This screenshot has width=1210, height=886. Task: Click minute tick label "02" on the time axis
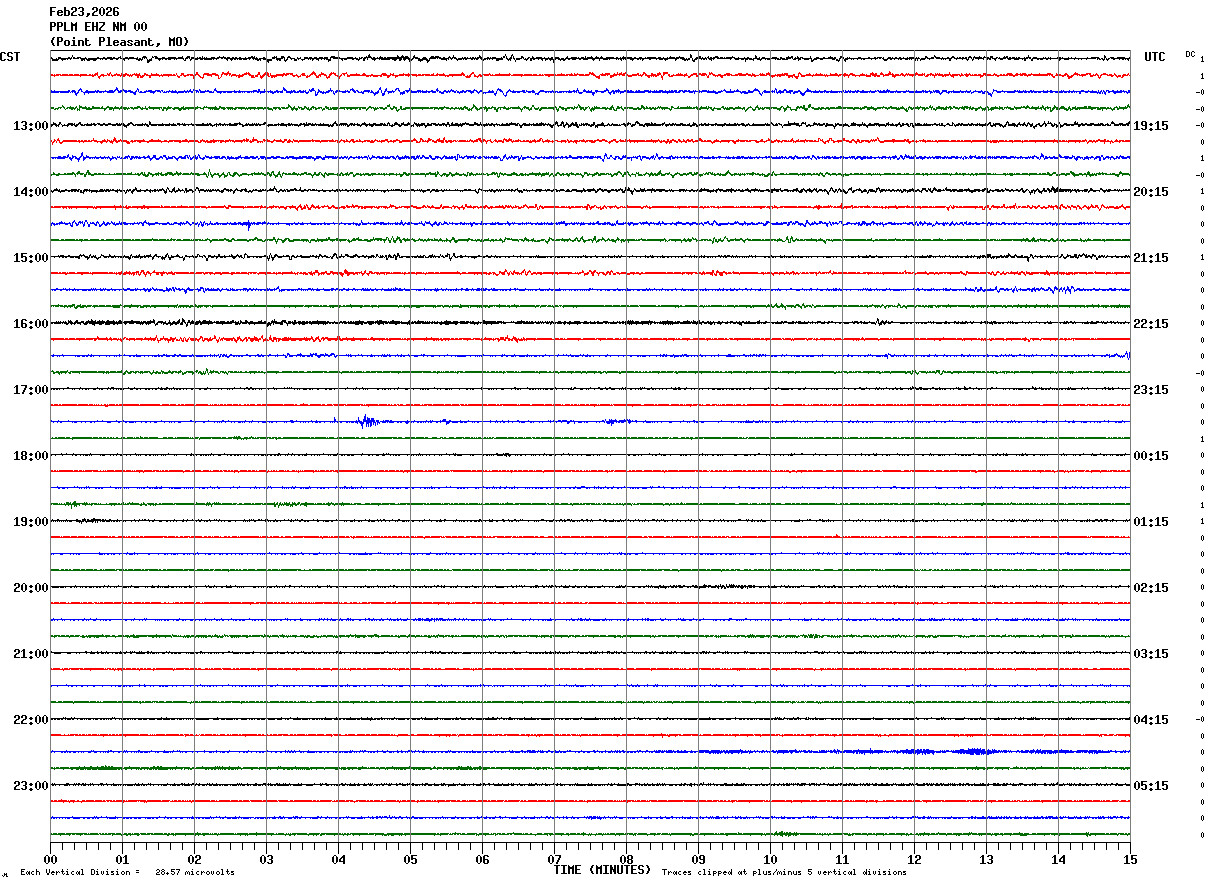click(195, 859)
